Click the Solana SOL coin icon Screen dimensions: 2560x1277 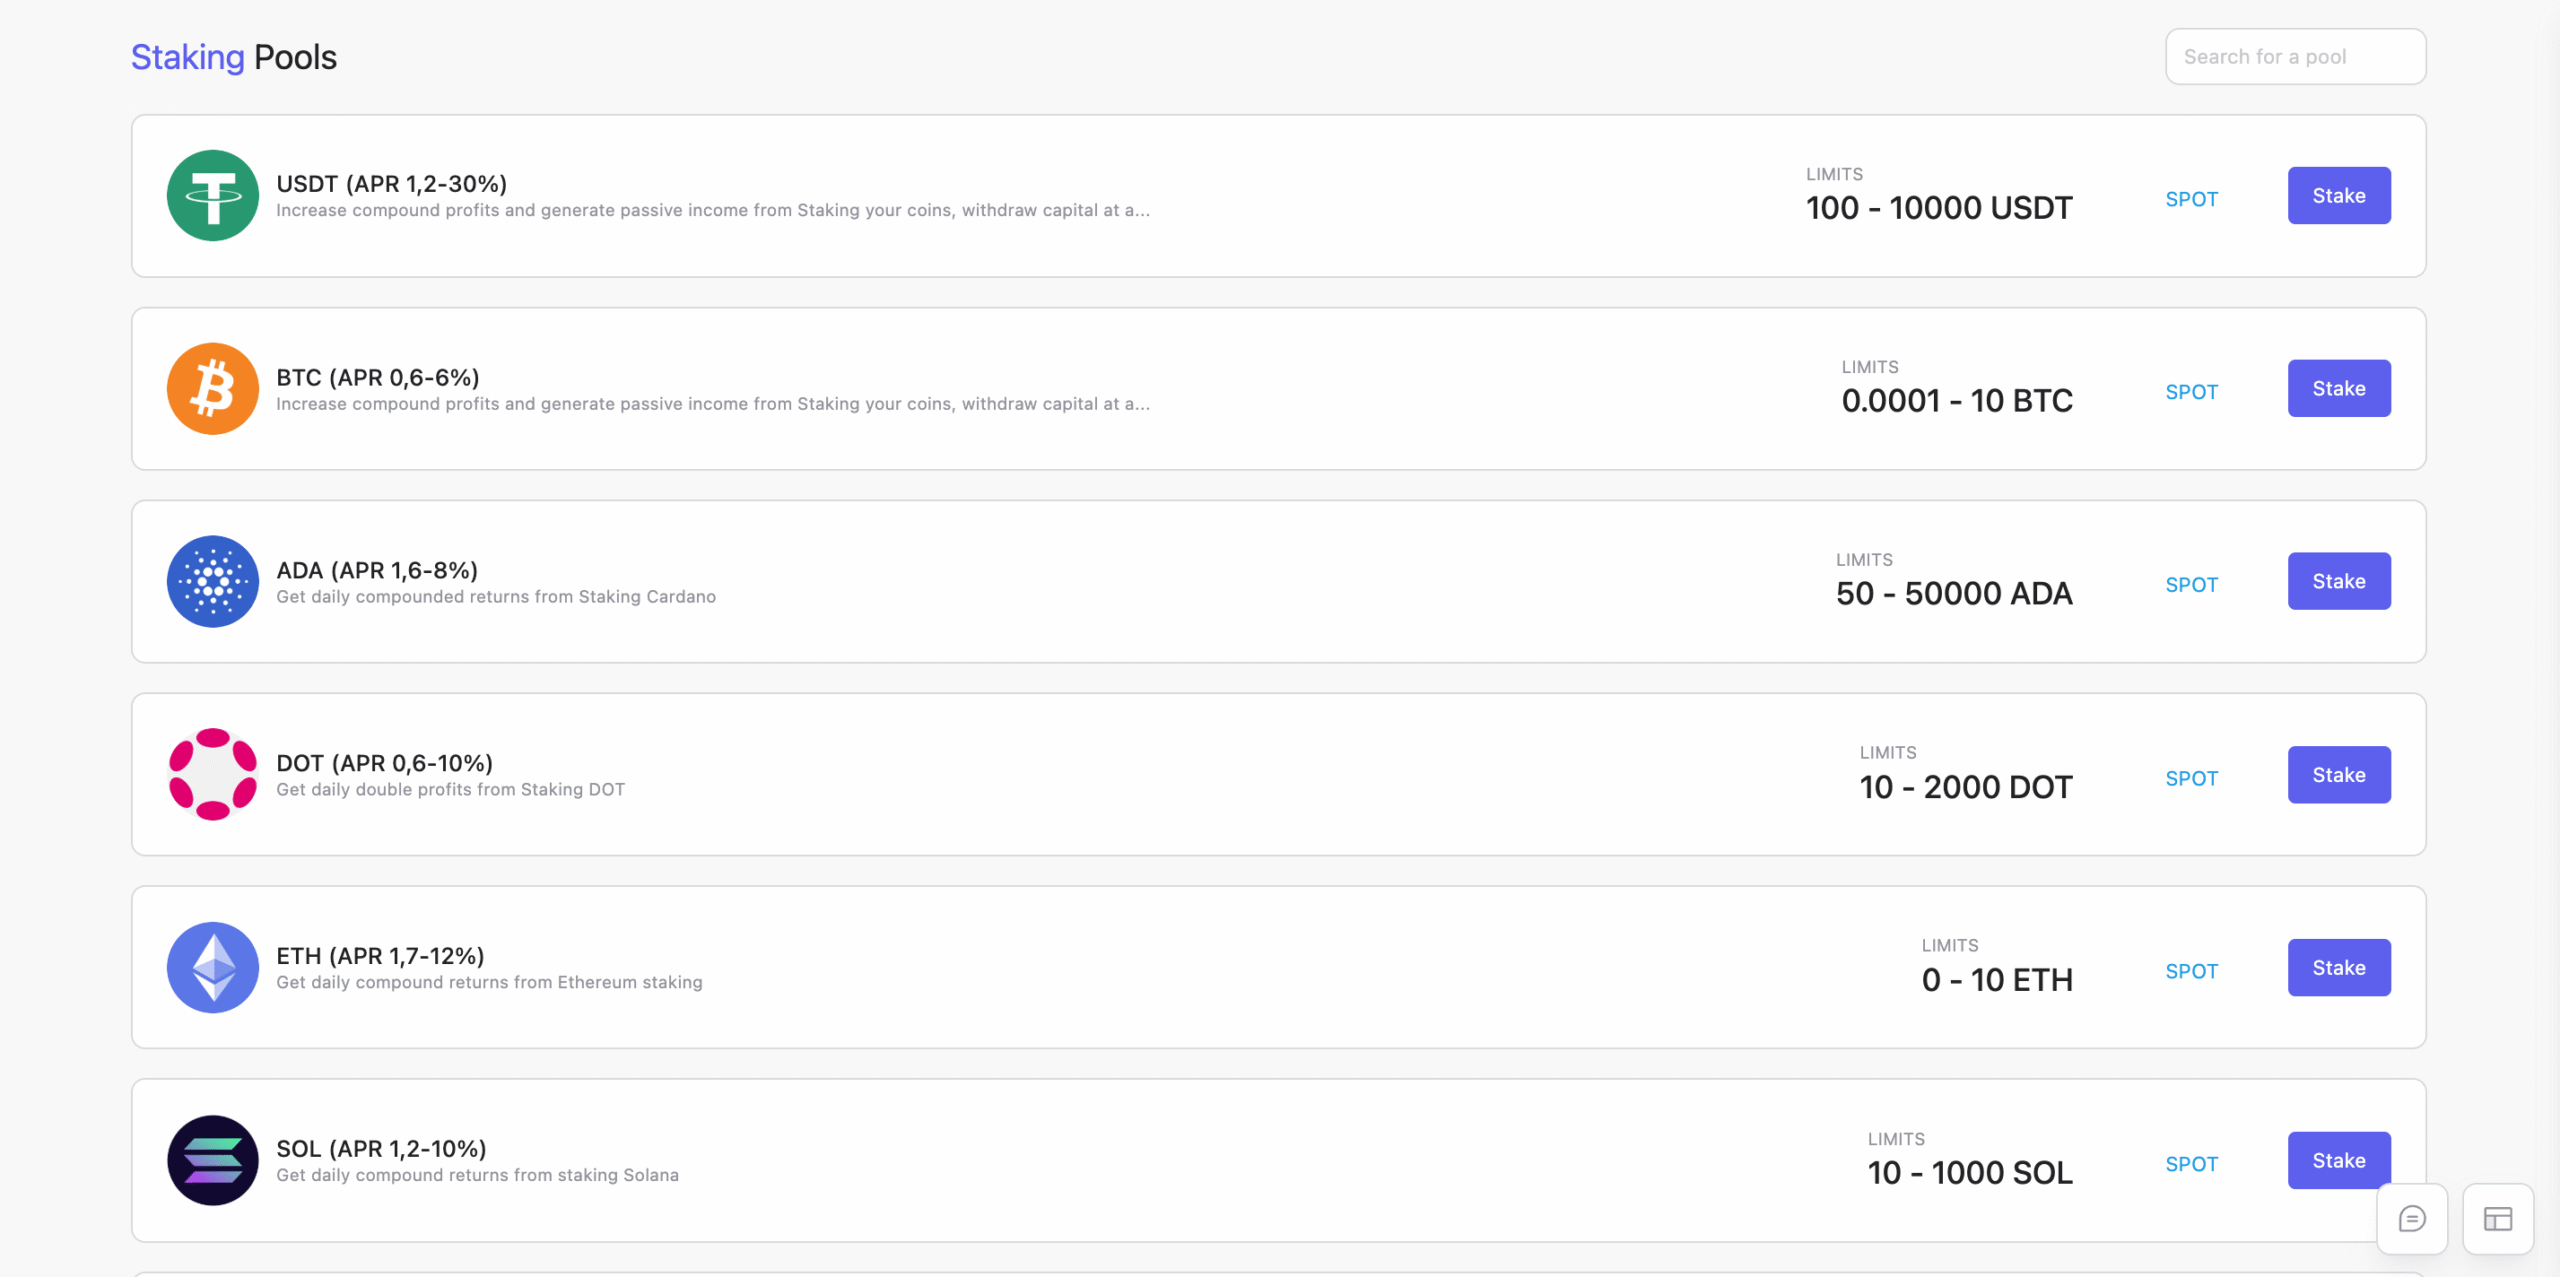[x=212, y=1161]
